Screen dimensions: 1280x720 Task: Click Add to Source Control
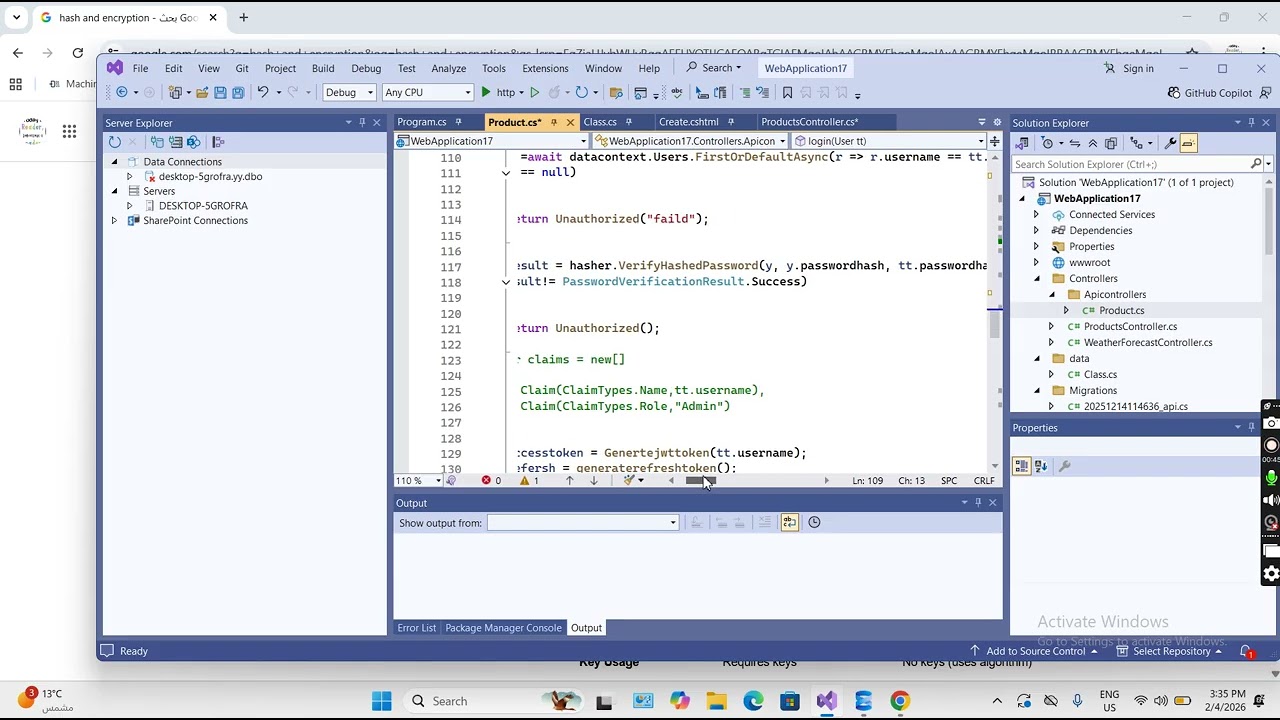pos(1035,651)
